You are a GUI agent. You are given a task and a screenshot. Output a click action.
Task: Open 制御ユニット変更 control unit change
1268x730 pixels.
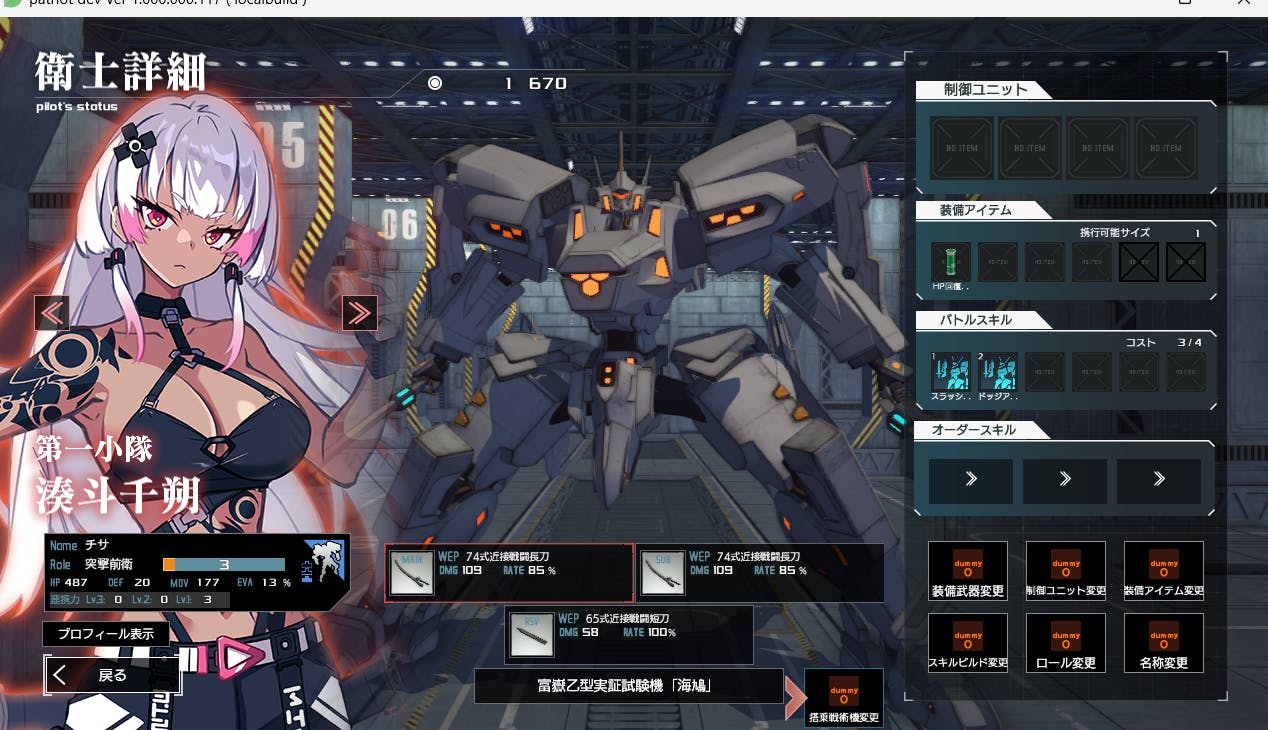(x=1066, y=571)
